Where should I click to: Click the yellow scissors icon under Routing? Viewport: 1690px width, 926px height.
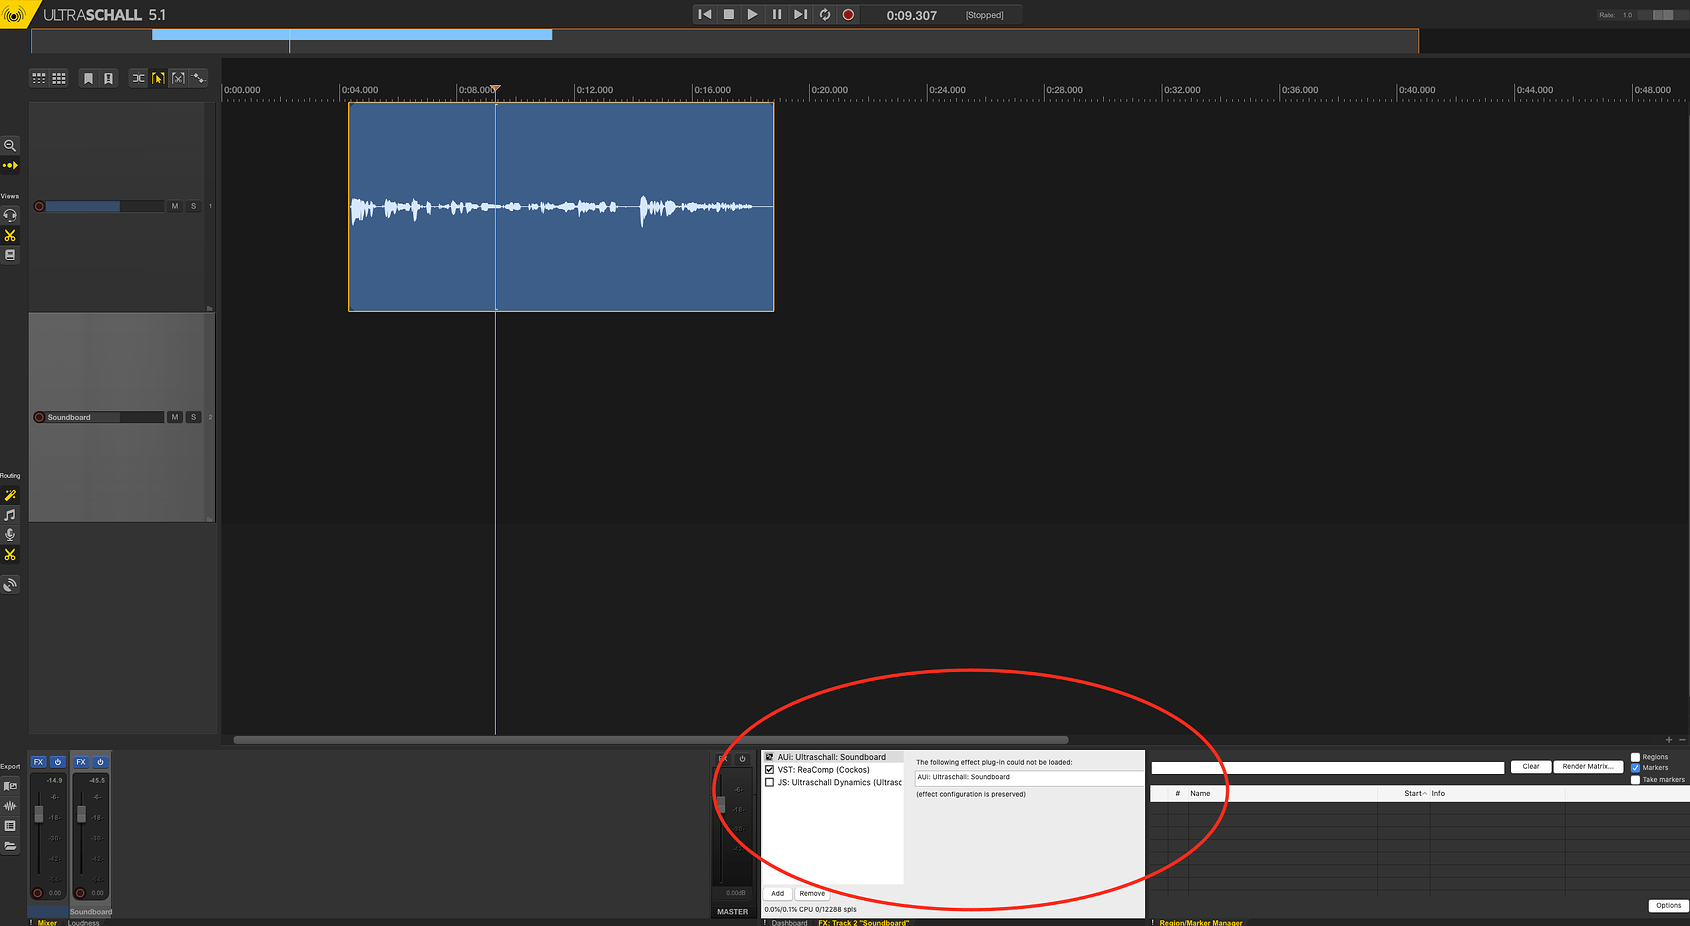[x=10, y=555]
